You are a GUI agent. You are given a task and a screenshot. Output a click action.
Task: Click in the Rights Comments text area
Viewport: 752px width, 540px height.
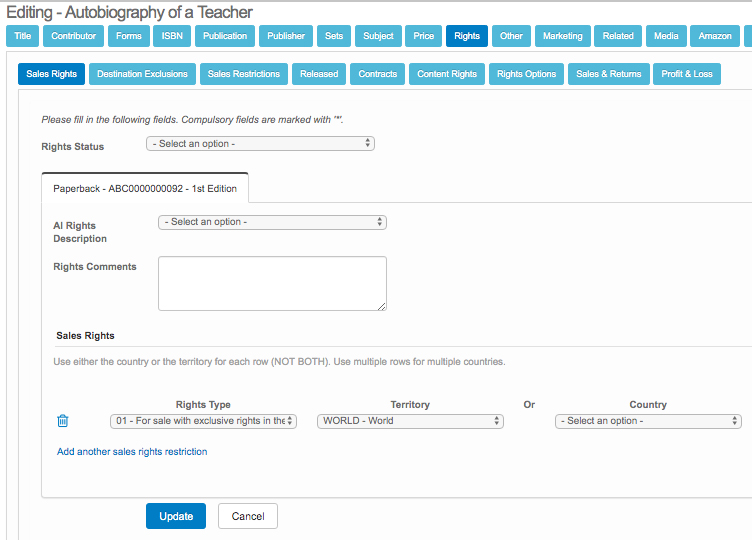pyautogui.click(x=272, y=283)
